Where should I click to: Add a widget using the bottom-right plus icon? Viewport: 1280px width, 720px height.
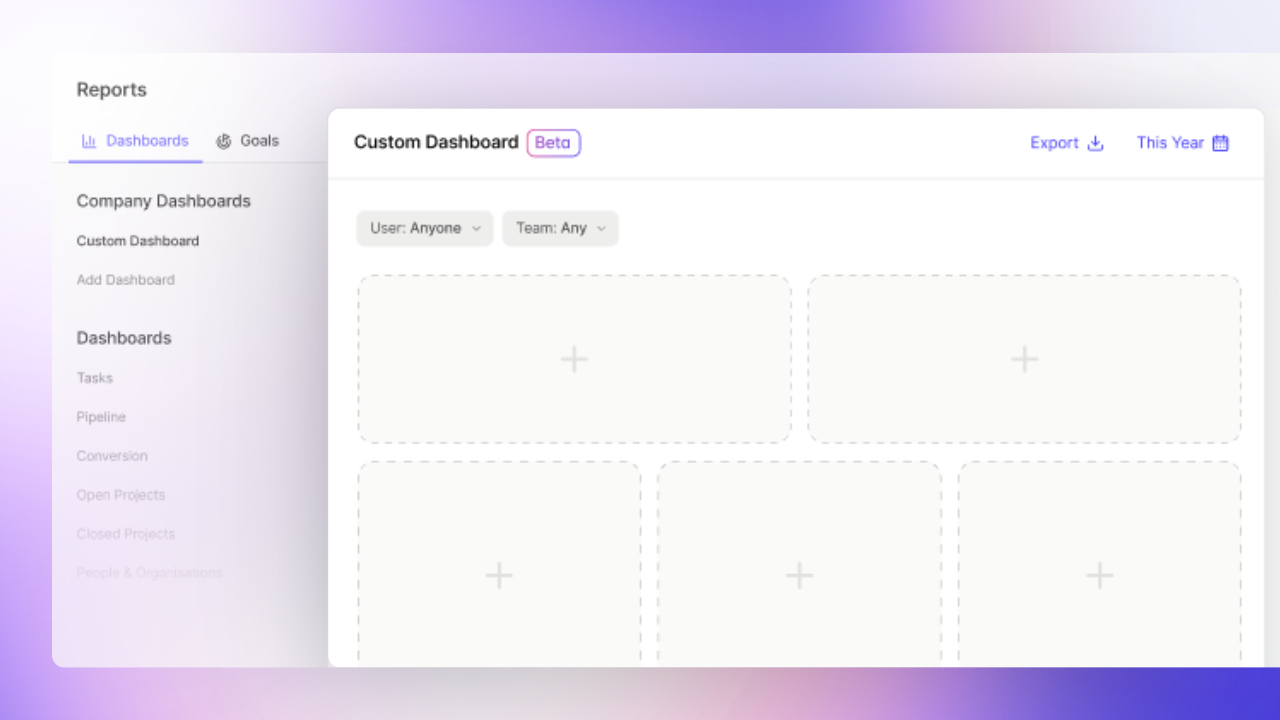pos(1099,575)
